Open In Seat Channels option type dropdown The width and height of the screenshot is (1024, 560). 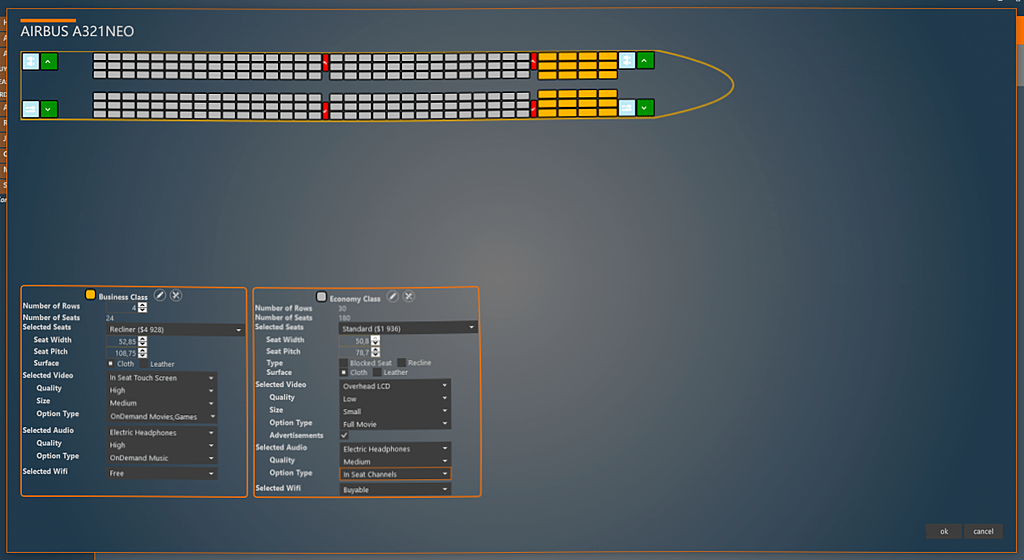pyautogui.click(x=395, y=474)
